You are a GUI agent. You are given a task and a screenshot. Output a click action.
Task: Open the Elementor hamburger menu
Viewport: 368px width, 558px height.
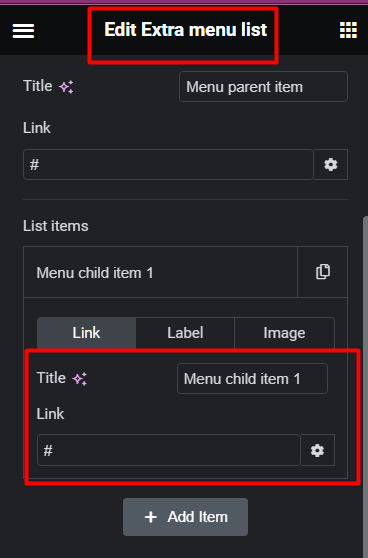point(23,31)
